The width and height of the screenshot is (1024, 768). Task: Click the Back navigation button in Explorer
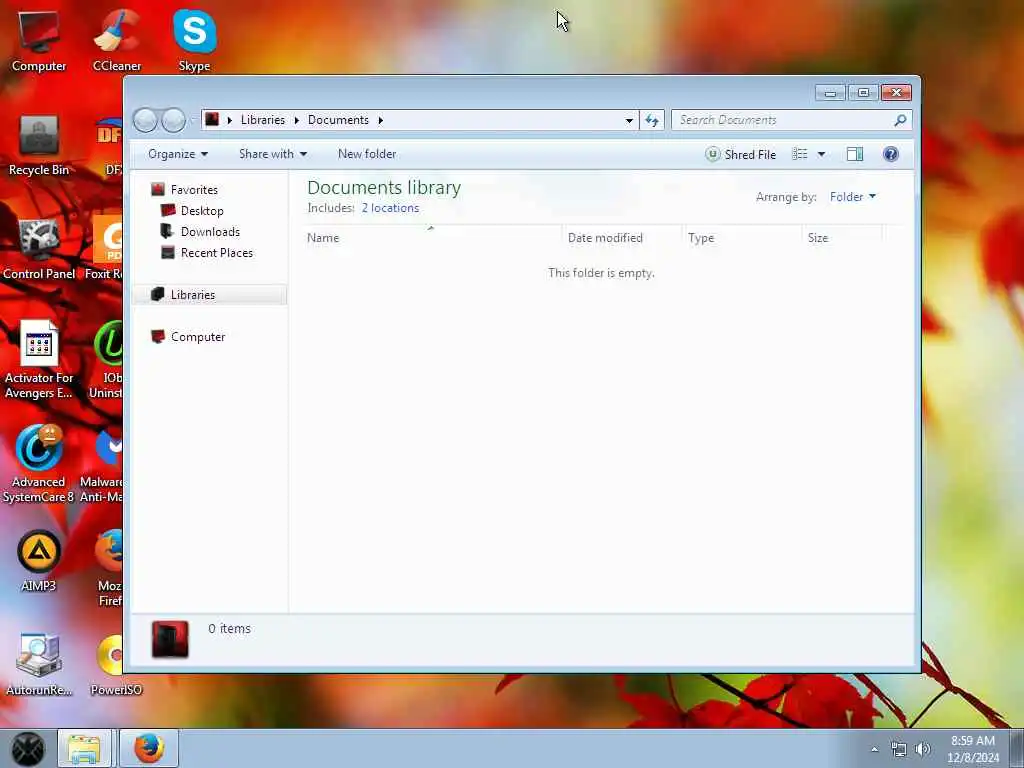[146, 120]
